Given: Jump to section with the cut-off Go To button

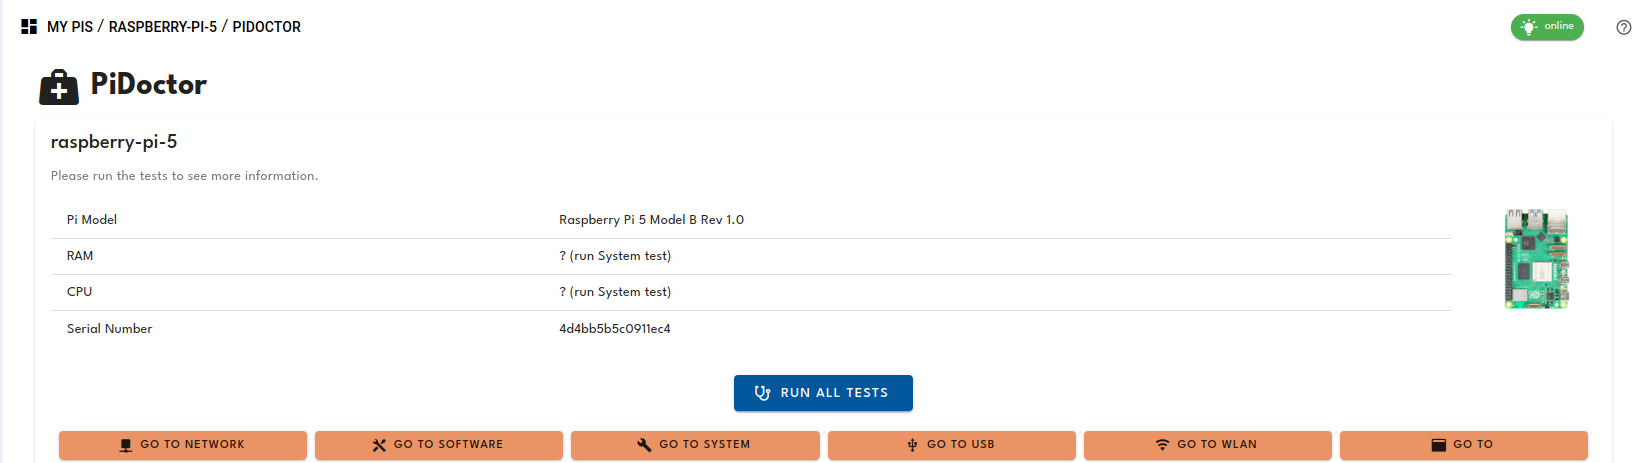Looking at the screenshot, I should click(1463, 445).
